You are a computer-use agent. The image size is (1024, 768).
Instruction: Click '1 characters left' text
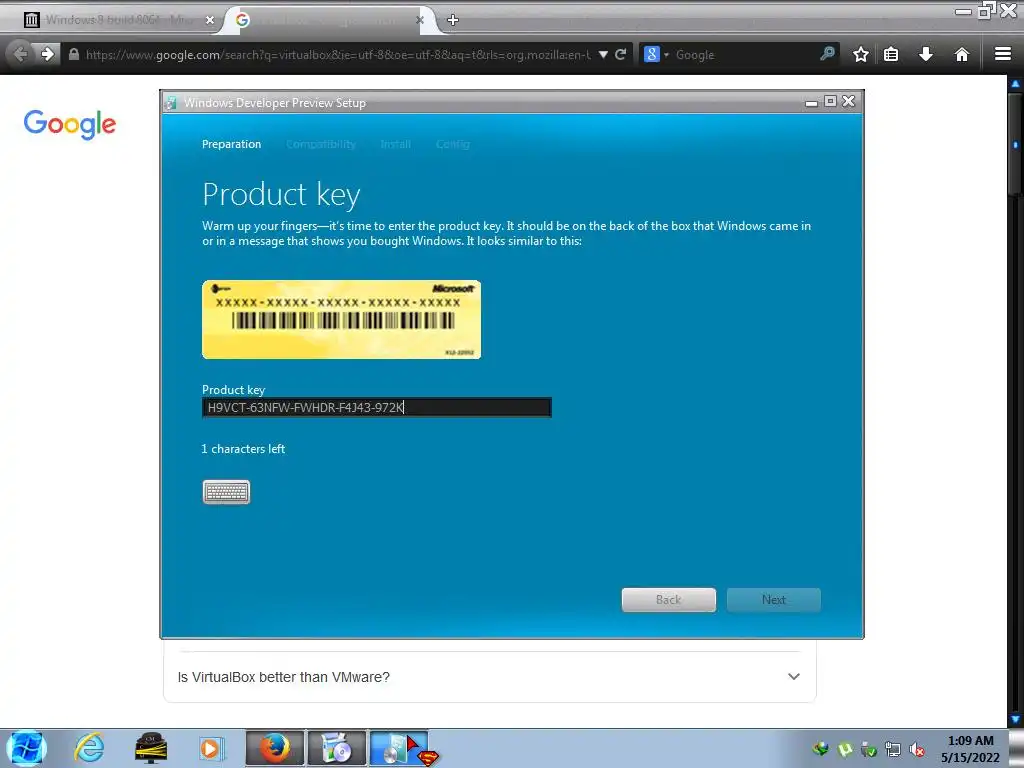tap(243, 449)
